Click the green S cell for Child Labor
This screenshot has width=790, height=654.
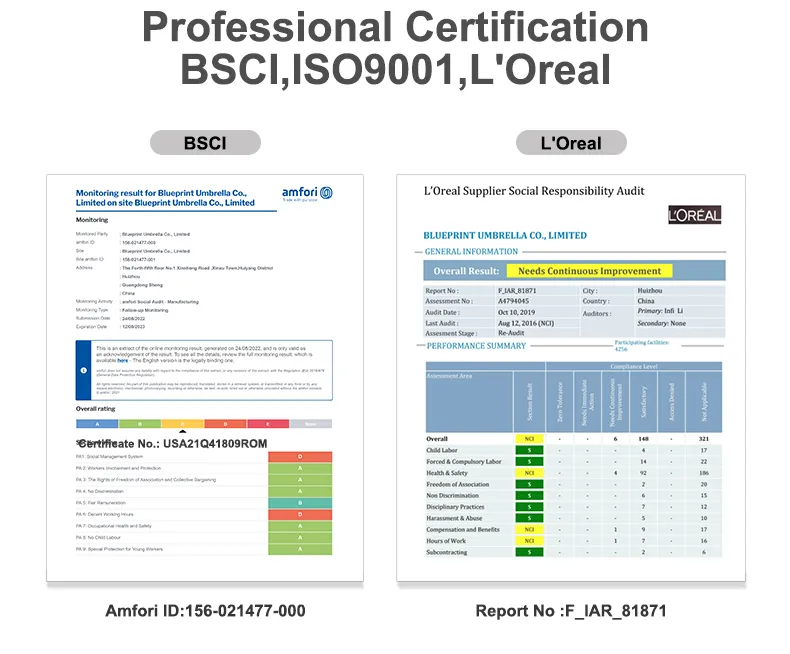tap(529, 450)
